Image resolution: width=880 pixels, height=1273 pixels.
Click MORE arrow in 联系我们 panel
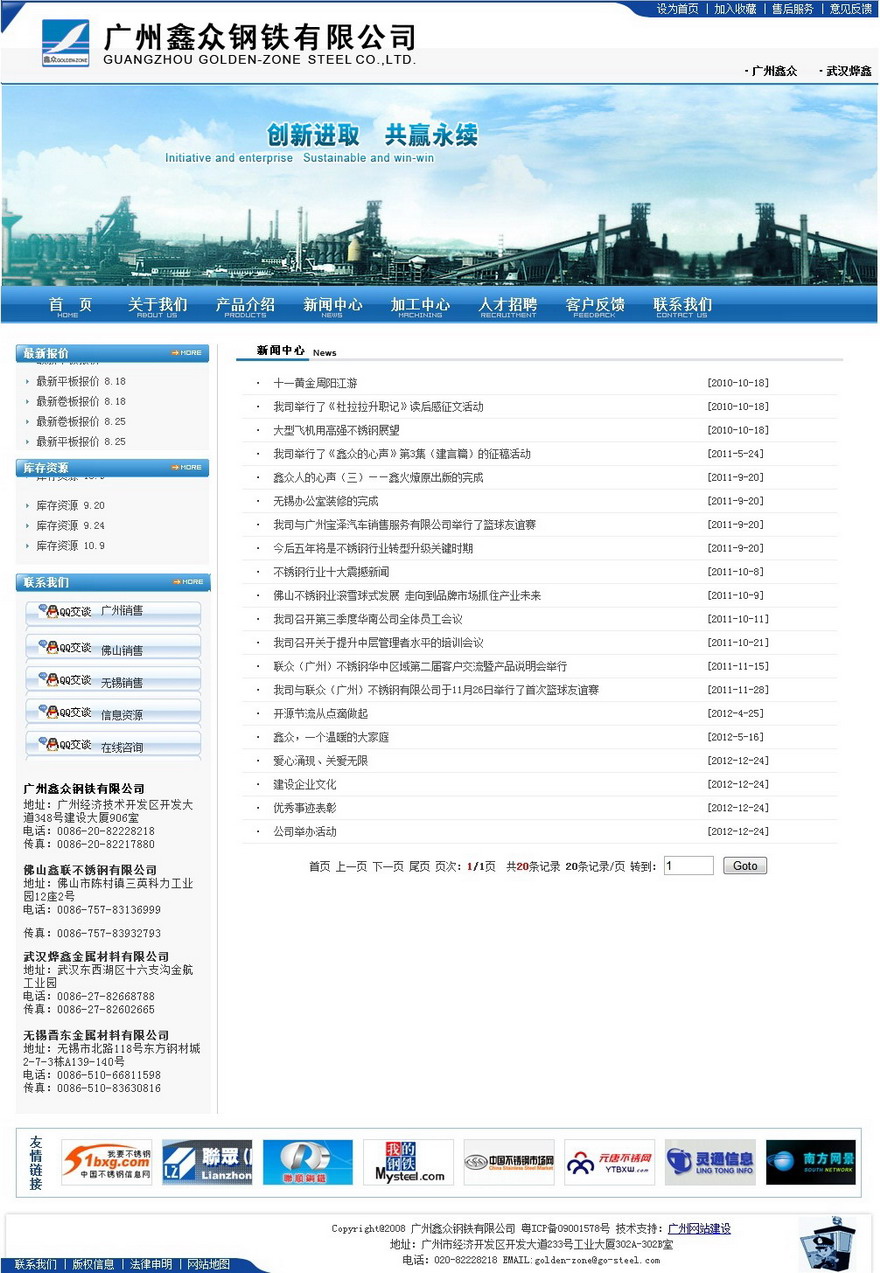pos(187,582)
